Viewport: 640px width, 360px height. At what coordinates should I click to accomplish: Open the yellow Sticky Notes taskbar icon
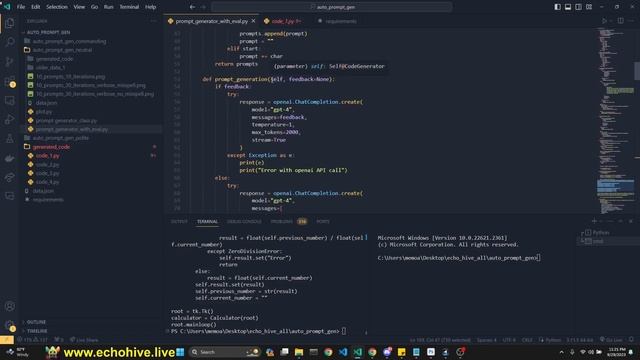point(402,352)
